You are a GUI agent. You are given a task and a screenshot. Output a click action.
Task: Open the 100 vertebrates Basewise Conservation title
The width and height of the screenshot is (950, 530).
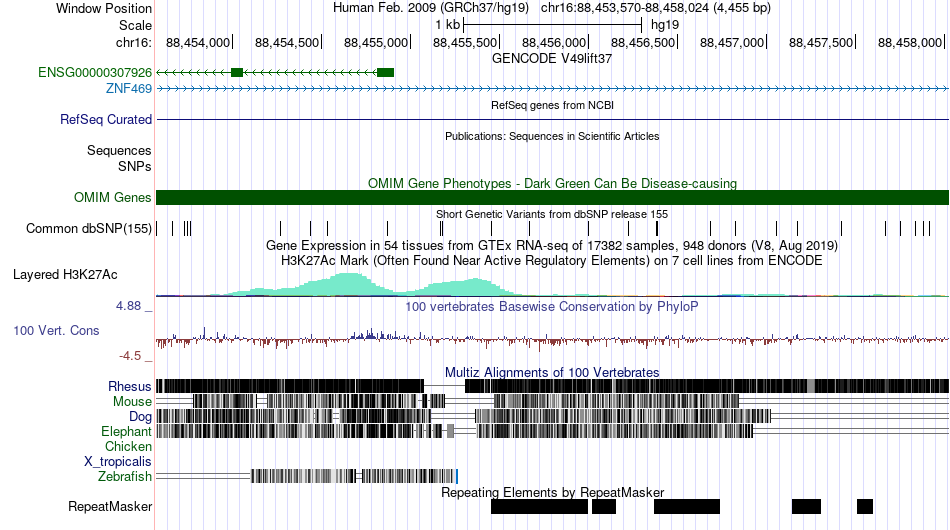[552, 306]
